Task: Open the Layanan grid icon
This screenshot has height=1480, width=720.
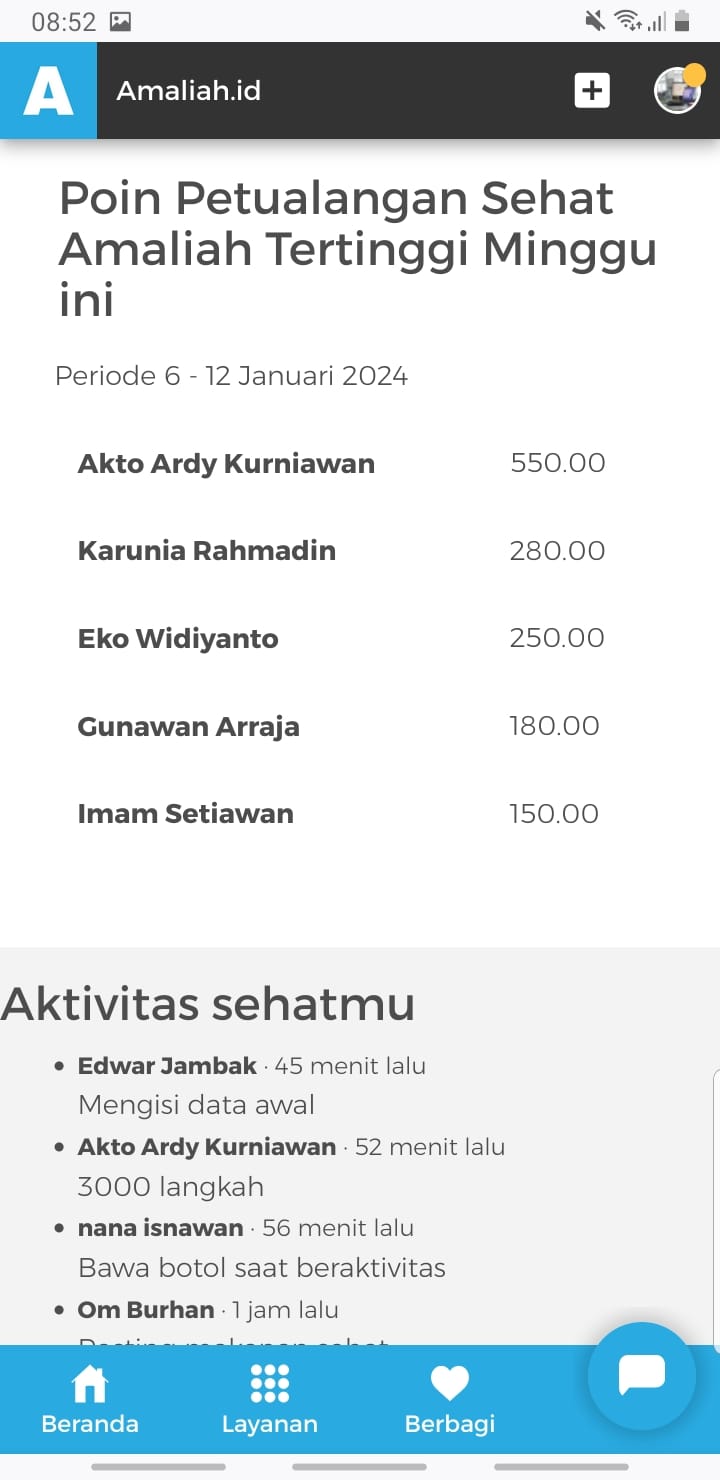Action: (x=269, y=1384)
